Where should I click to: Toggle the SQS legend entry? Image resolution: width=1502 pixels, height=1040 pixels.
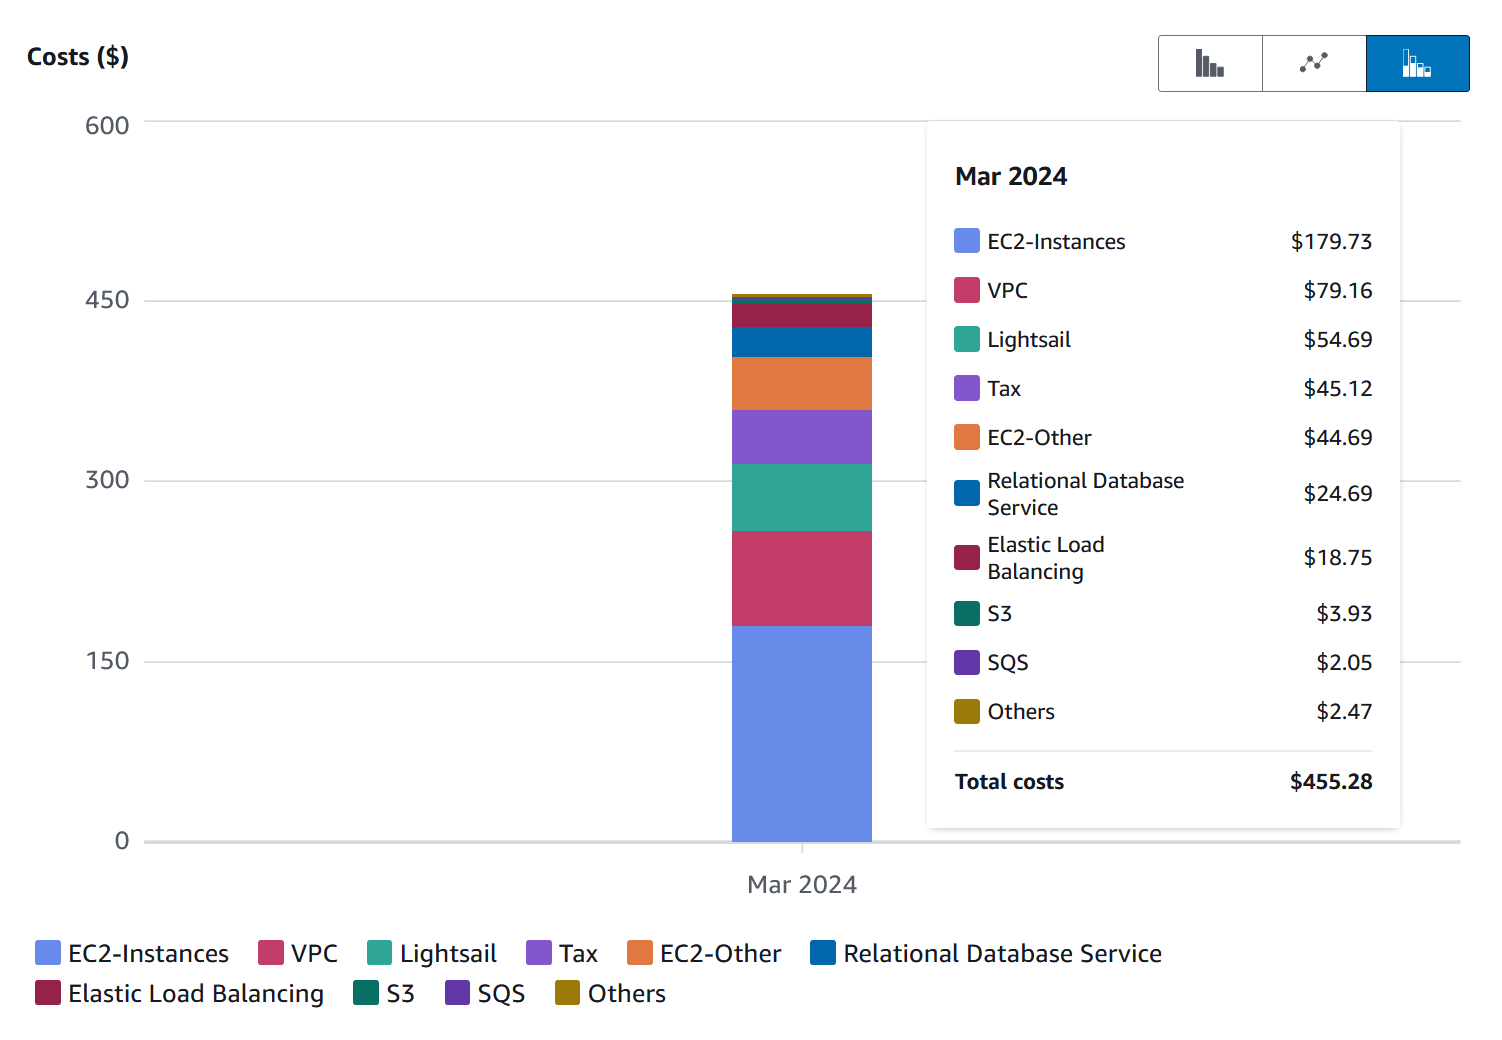click(486, 993)
